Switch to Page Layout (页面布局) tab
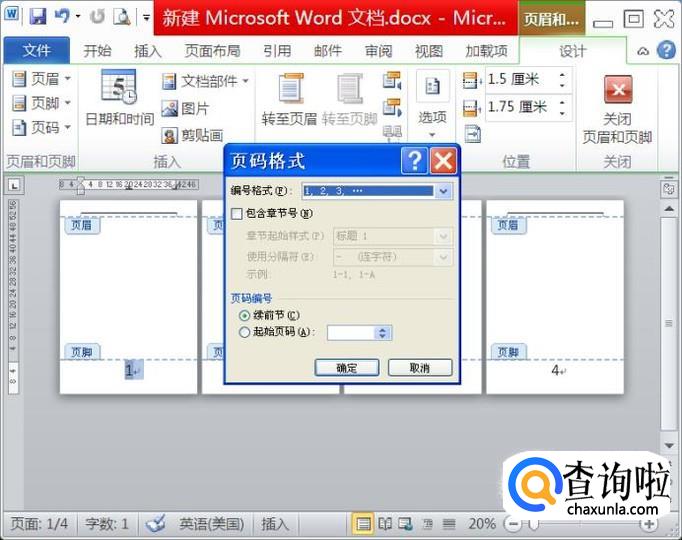 (212, 51)
